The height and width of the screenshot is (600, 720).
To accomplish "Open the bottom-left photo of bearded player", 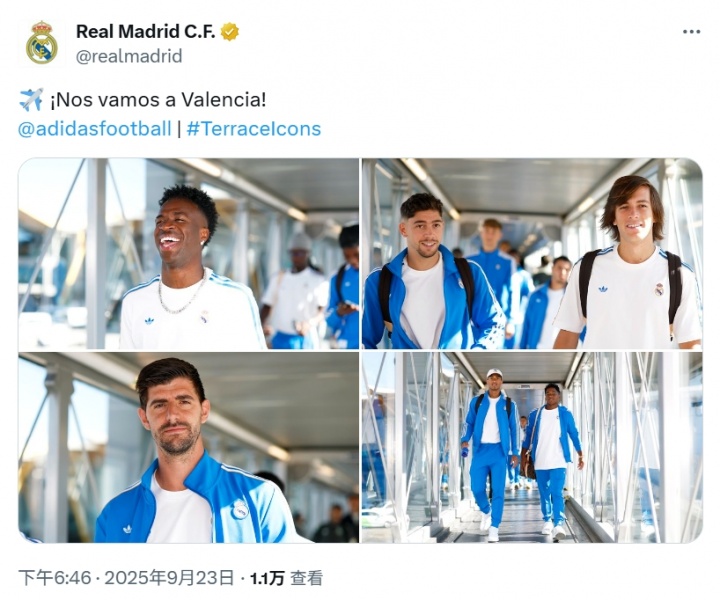I will [189, 448].
